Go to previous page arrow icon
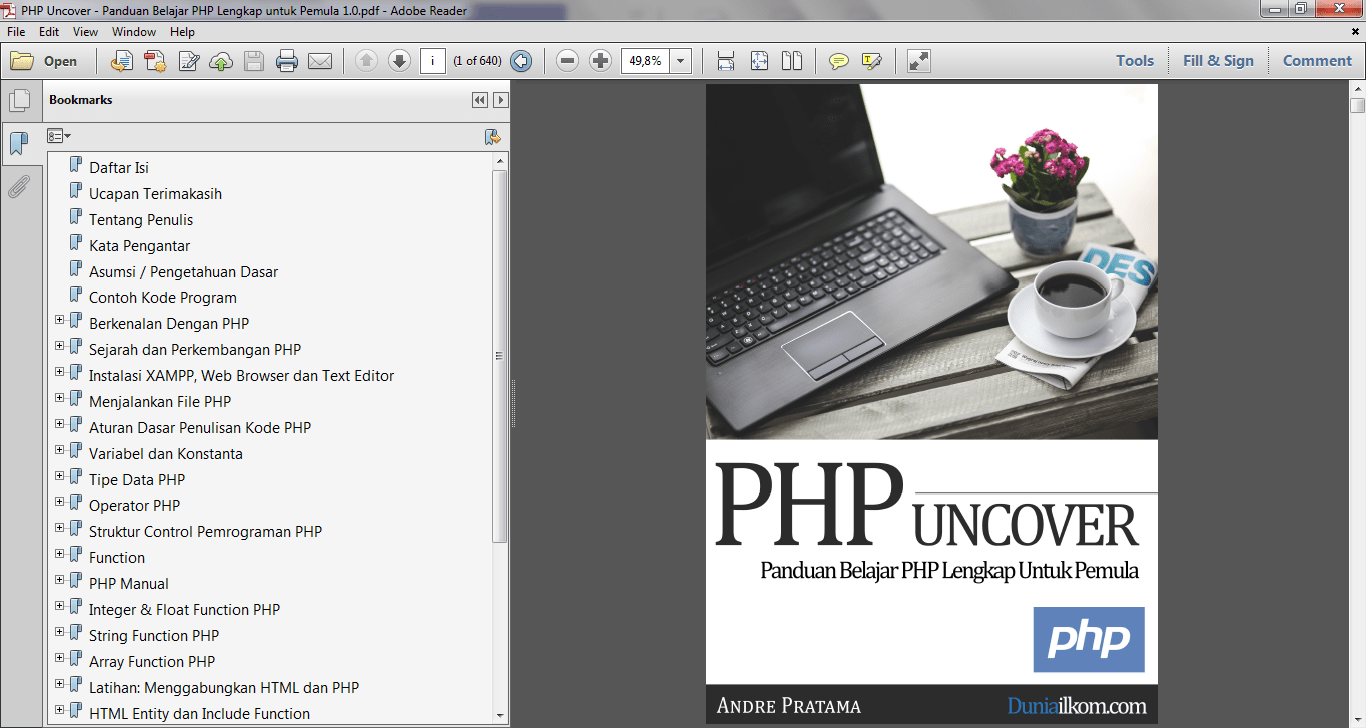Viewport: 1366px width, 728px height. point(366,61)
